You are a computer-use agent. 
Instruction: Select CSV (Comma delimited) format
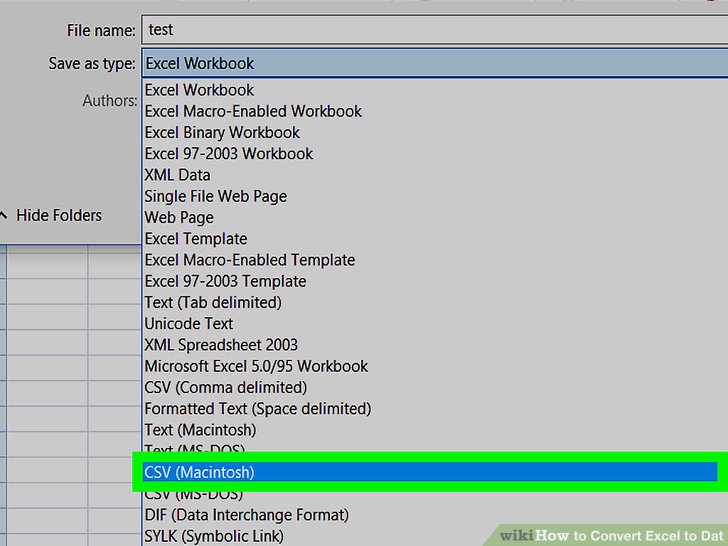226,388
